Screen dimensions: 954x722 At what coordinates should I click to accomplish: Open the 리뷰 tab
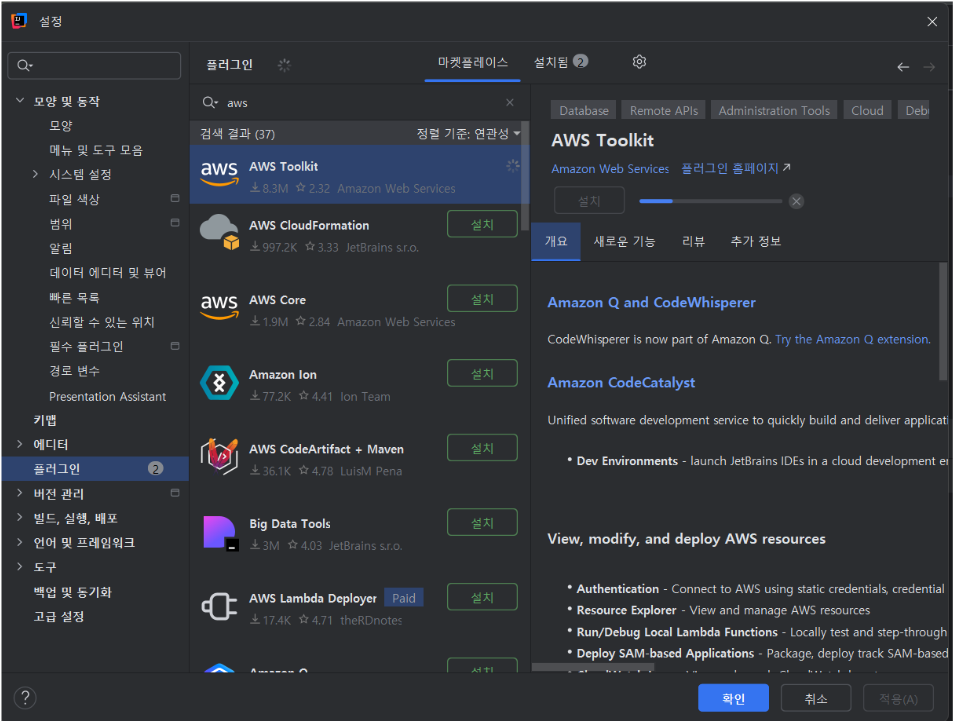tap(693, 241)
